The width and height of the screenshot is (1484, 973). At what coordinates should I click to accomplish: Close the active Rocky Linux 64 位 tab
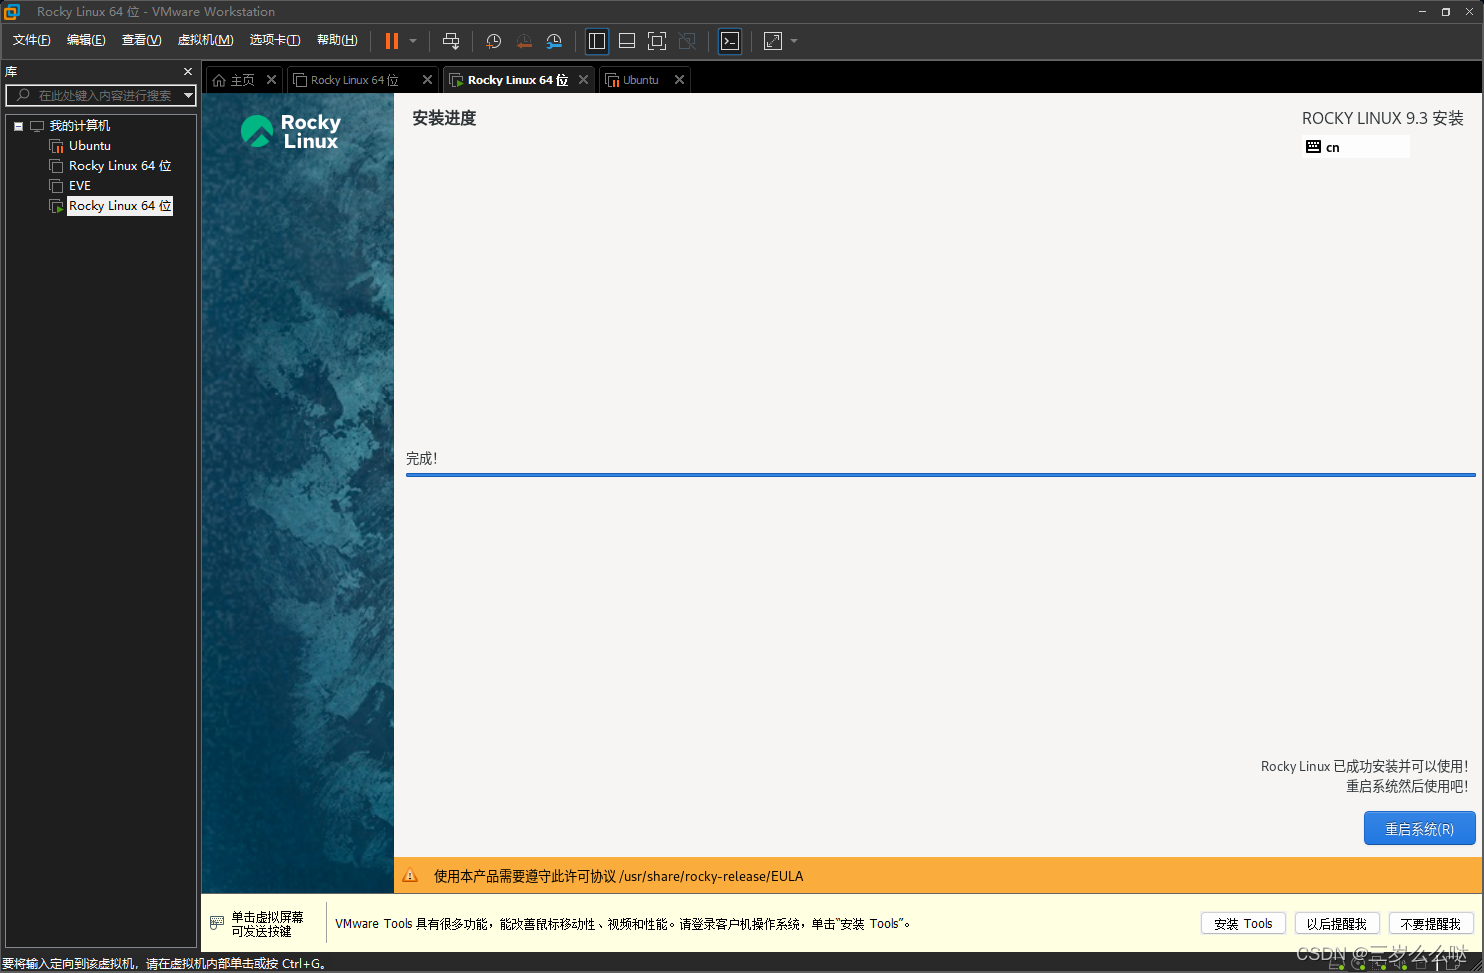point(583,80)
